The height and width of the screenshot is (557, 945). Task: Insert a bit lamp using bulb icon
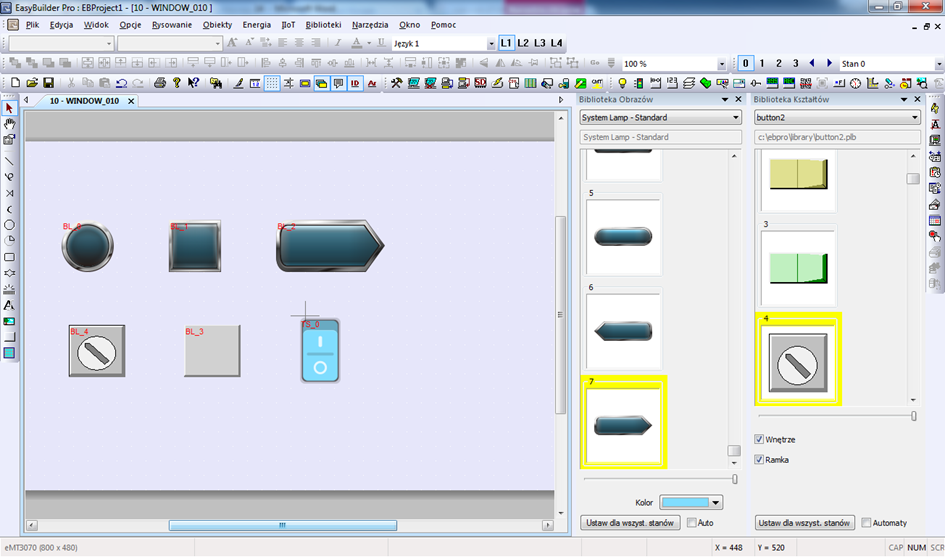[622, 83]
